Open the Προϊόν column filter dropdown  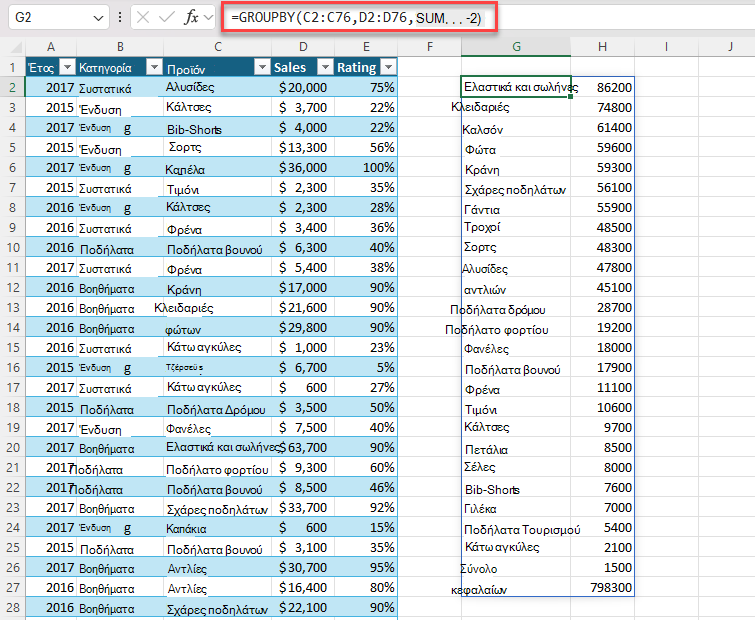pos(262,67)
